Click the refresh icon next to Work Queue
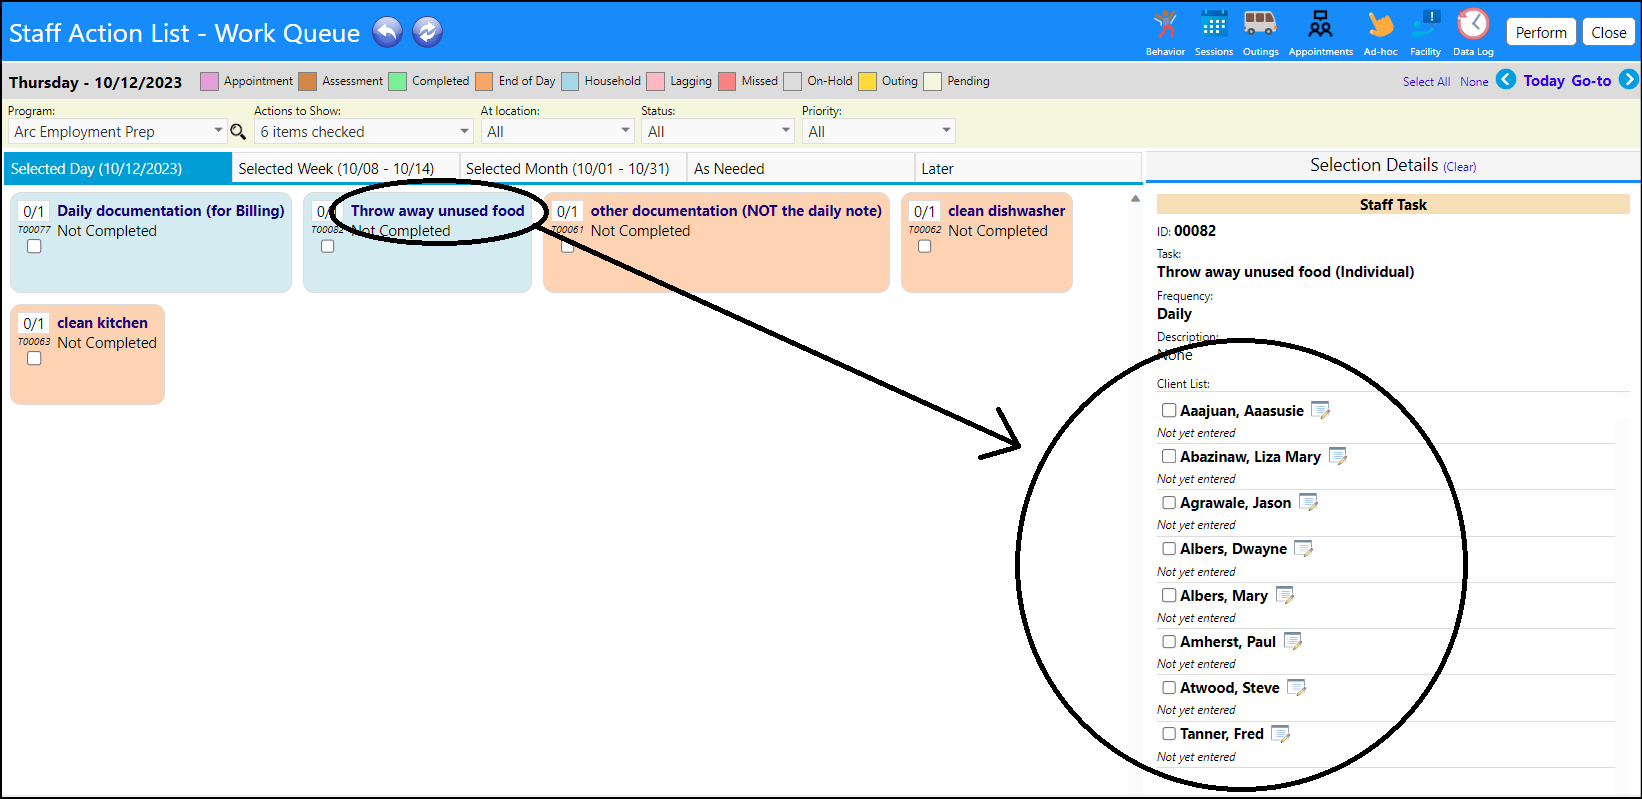The image size is (1642, 799). (427, 32)
